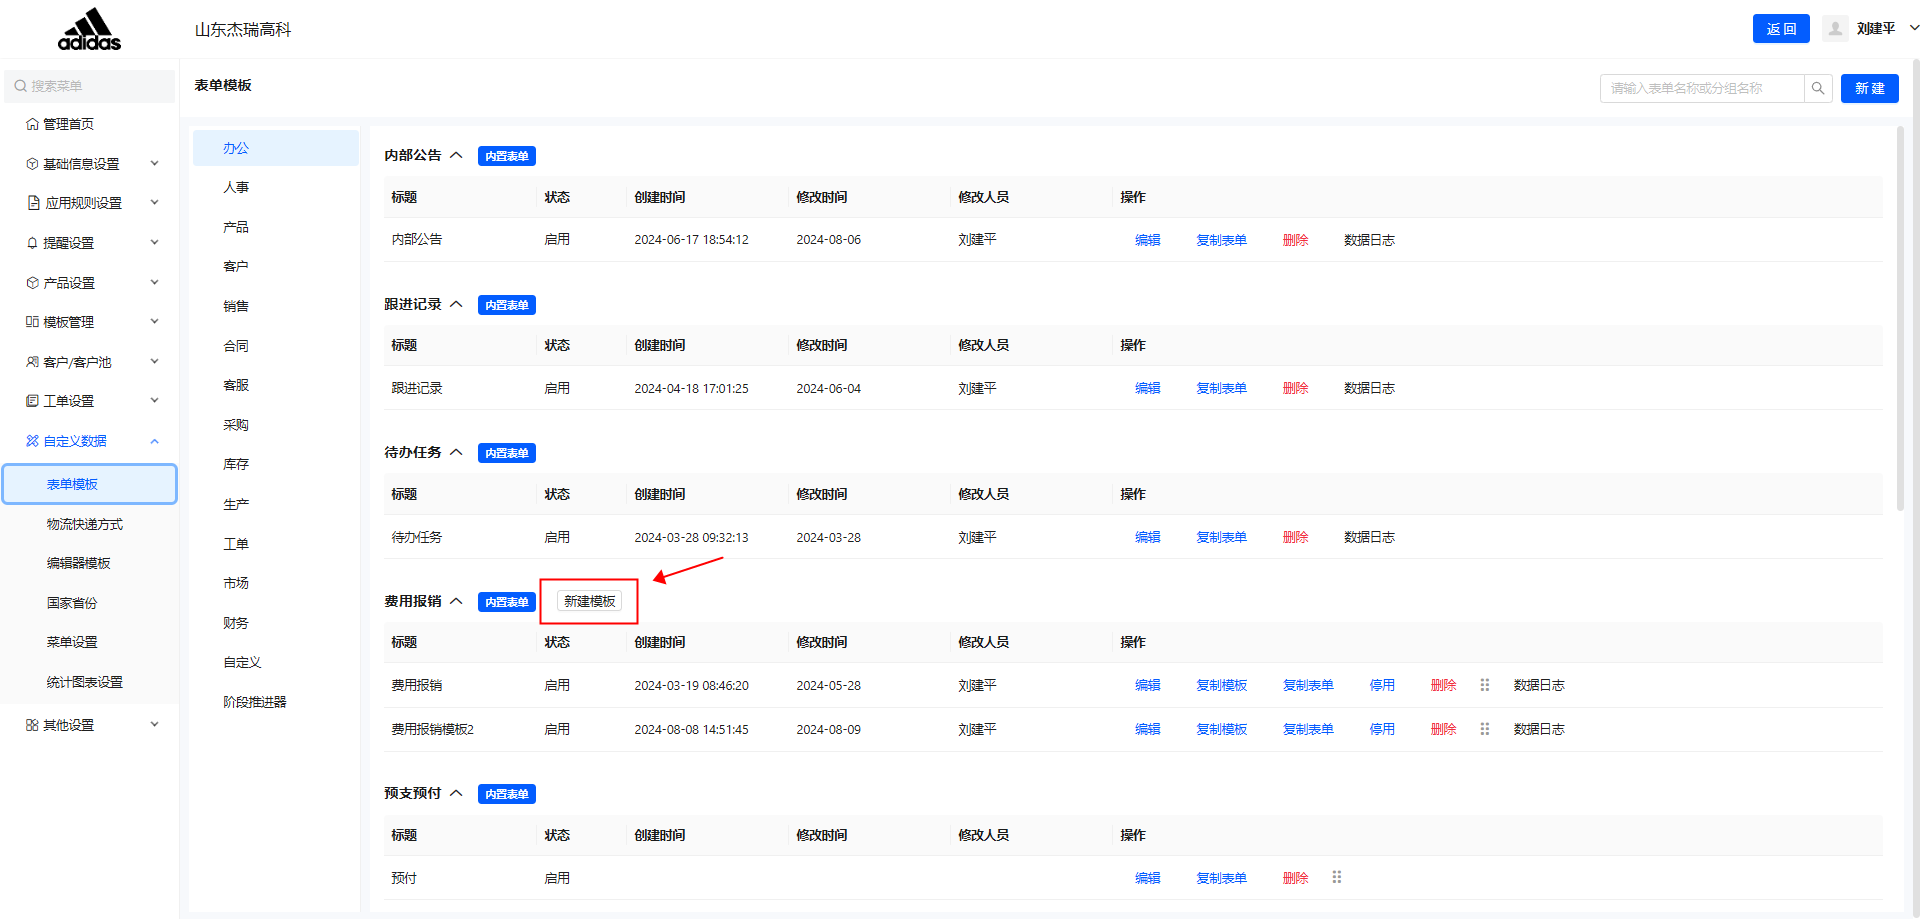Open 管理首页 via its home icon
The width and height of the screenshot is (1920, 919).
33,124
